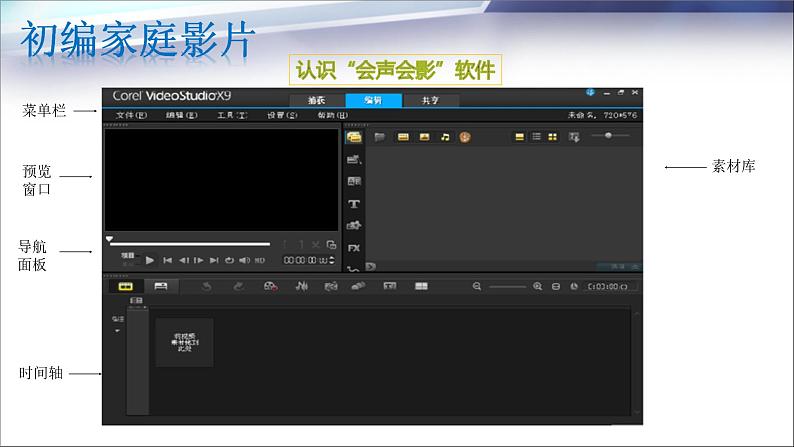Screen dimensions: 794x447
Task: Open the FX filter library category
Action: coord(354,248)
